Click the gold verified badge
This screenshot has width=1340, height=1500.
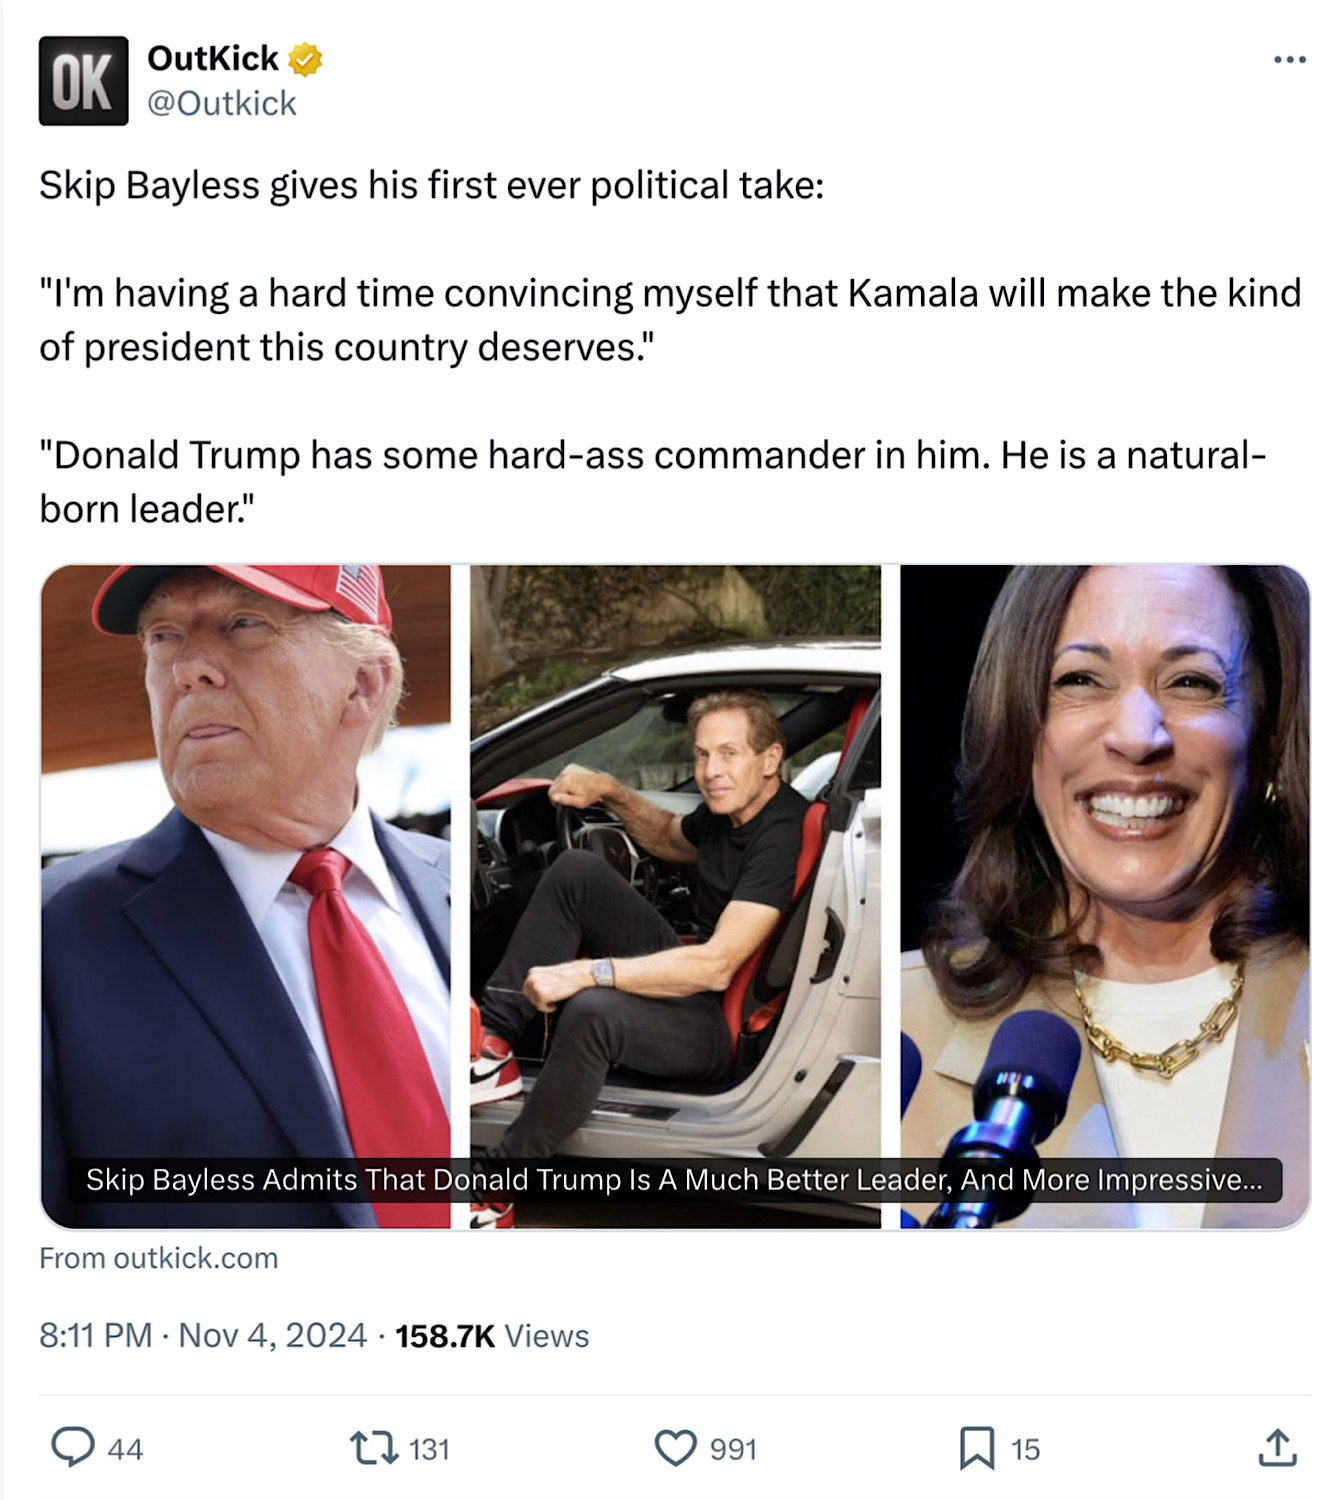pos(305,60)
